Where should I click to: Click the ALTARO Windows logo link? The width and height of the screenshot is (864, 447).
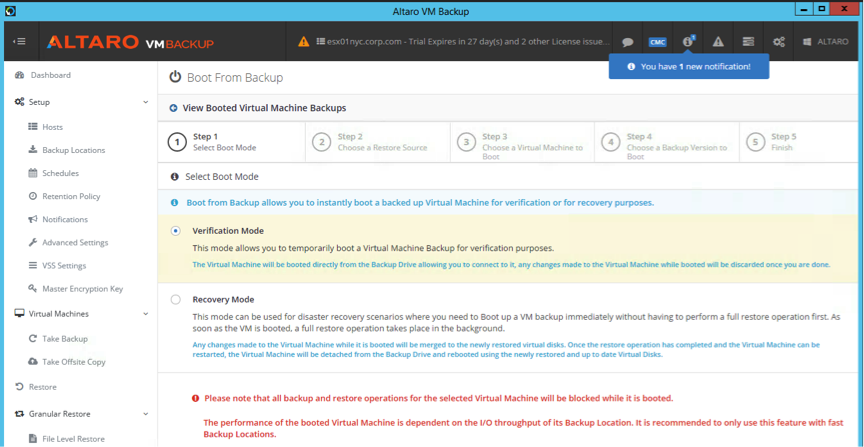(825, 41)
